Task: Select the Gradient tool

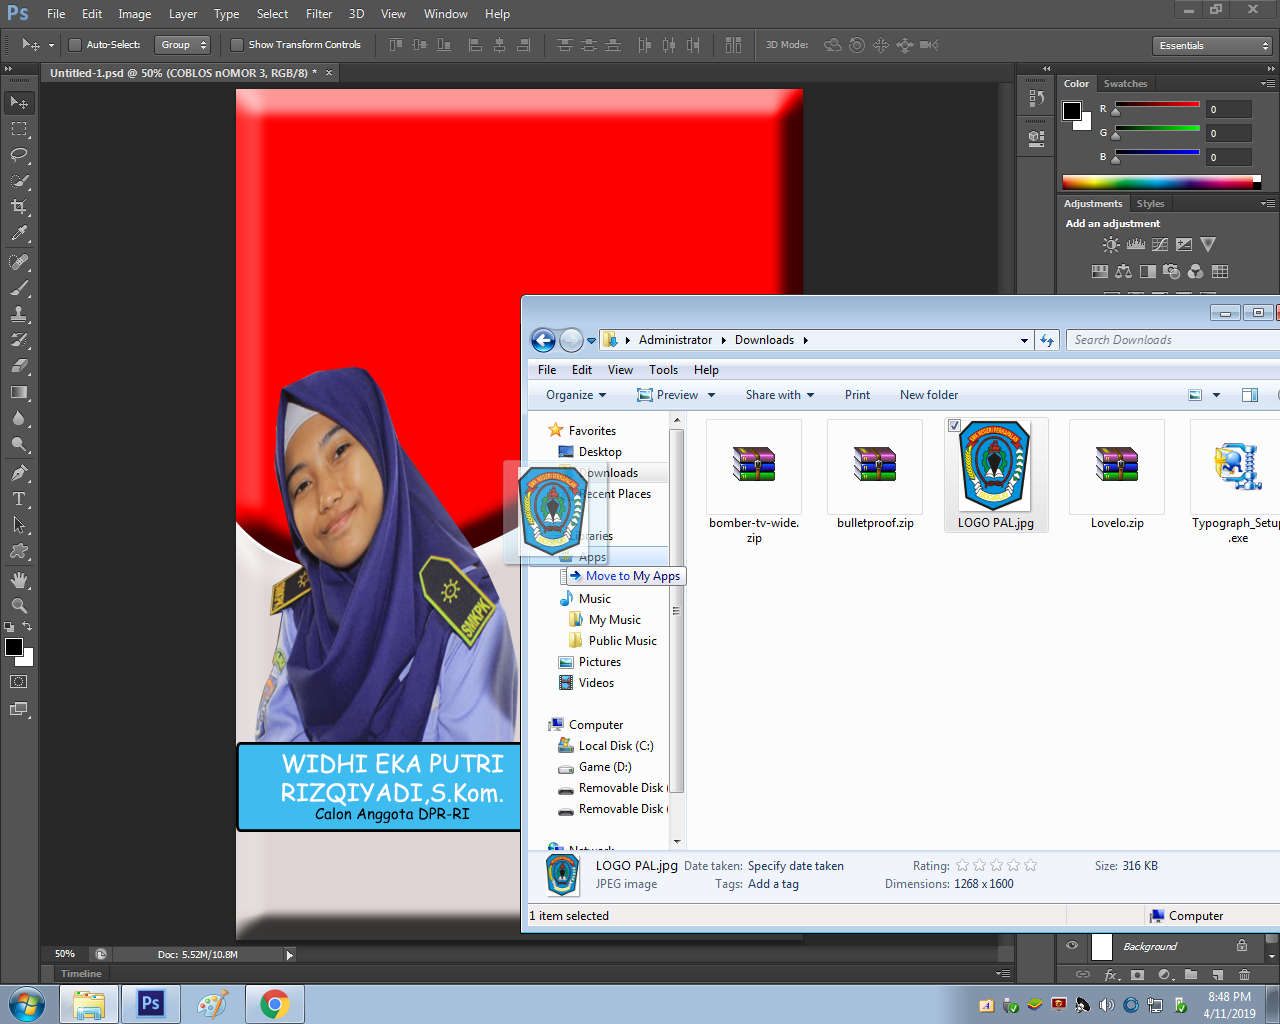Action: click(x=19, y=392)
